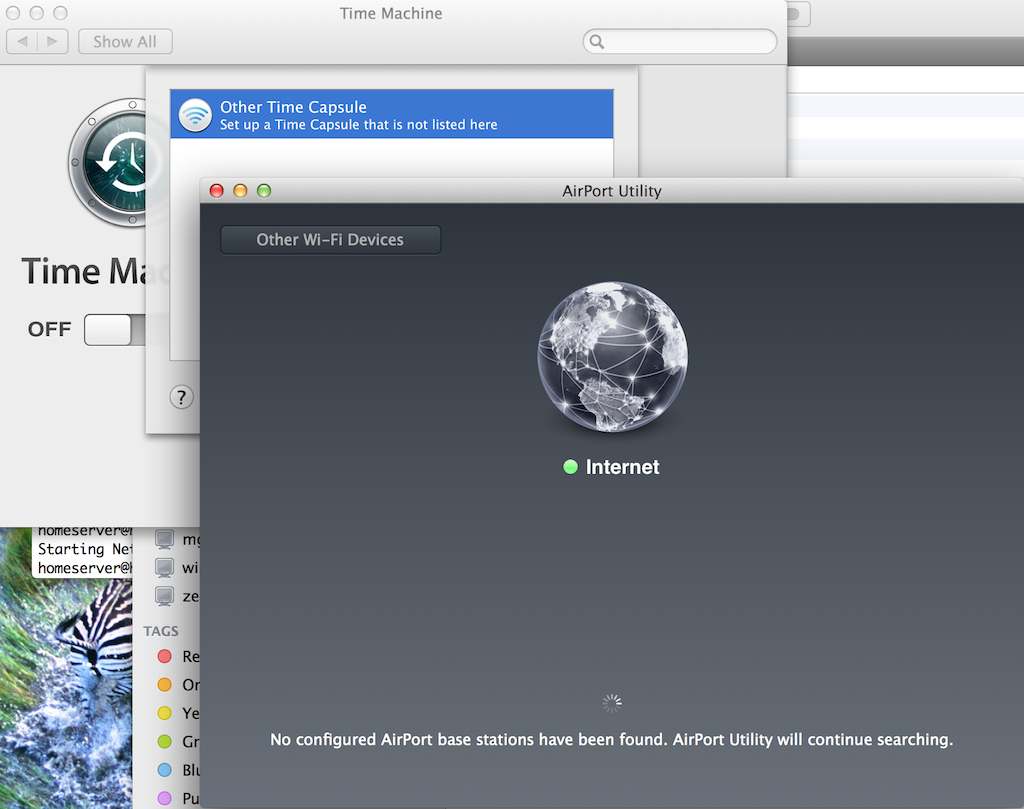Go forward with Time Machine's right arrow
The width and height of the screenshot is (1024, 809).
point(52,42)
